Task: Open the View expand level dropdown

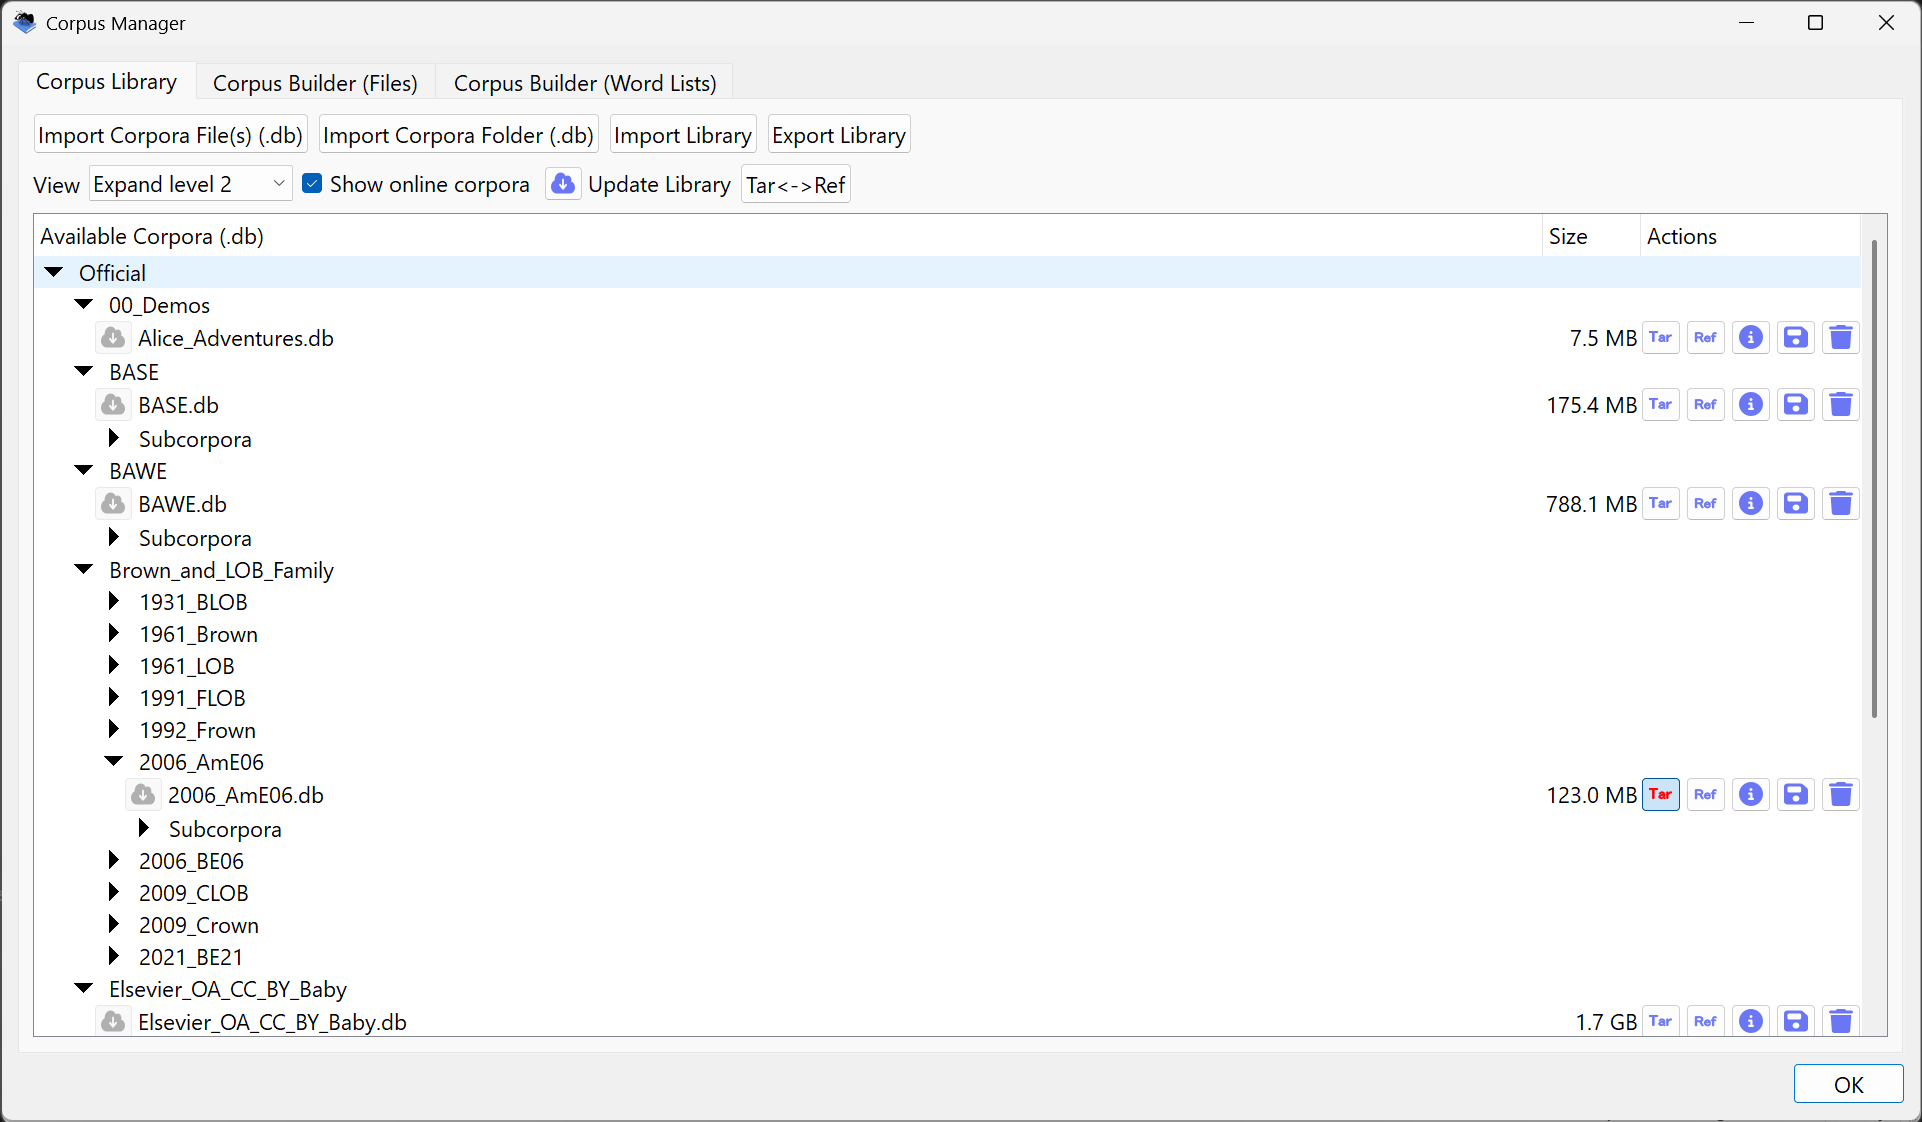Action: coord(190,184)
